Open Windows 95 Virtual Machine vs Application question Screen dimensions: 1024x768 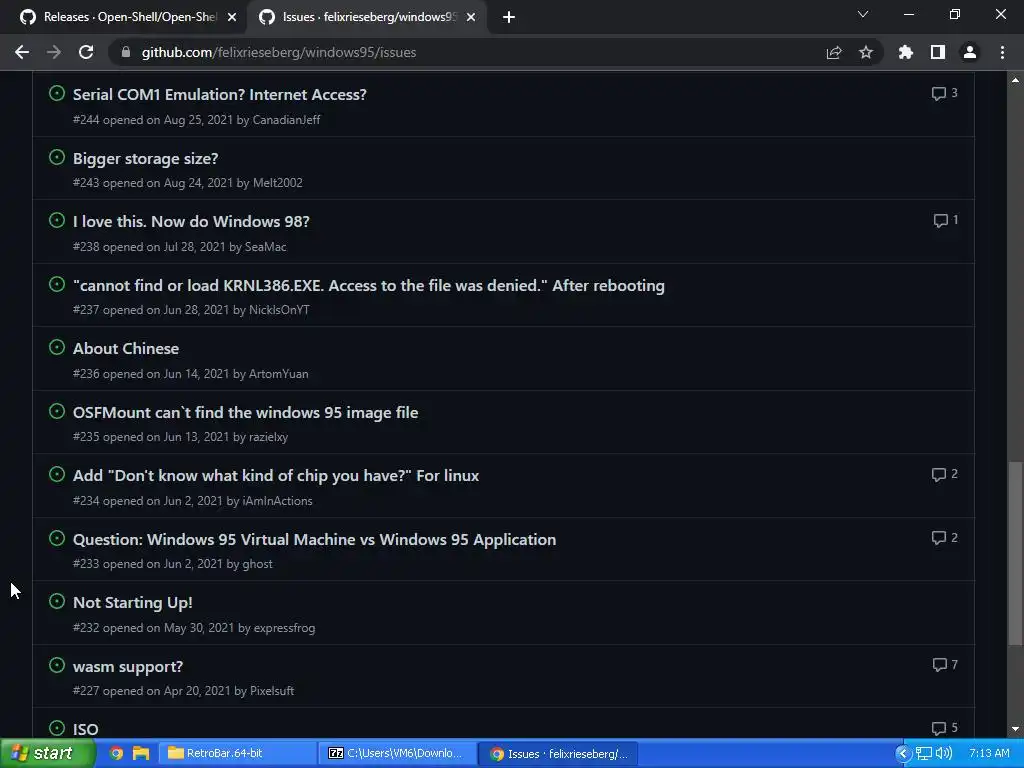(x=314, y=540)
